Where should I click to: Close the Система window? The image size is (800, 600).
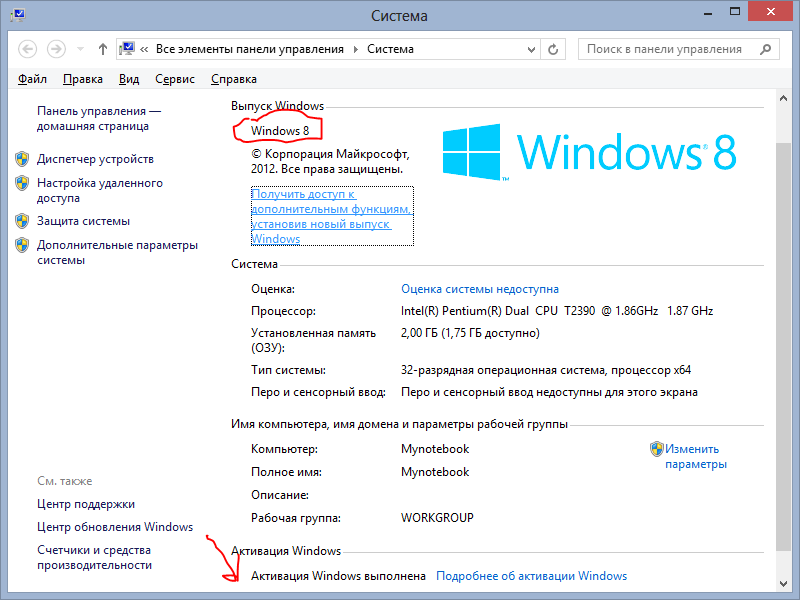771,12
